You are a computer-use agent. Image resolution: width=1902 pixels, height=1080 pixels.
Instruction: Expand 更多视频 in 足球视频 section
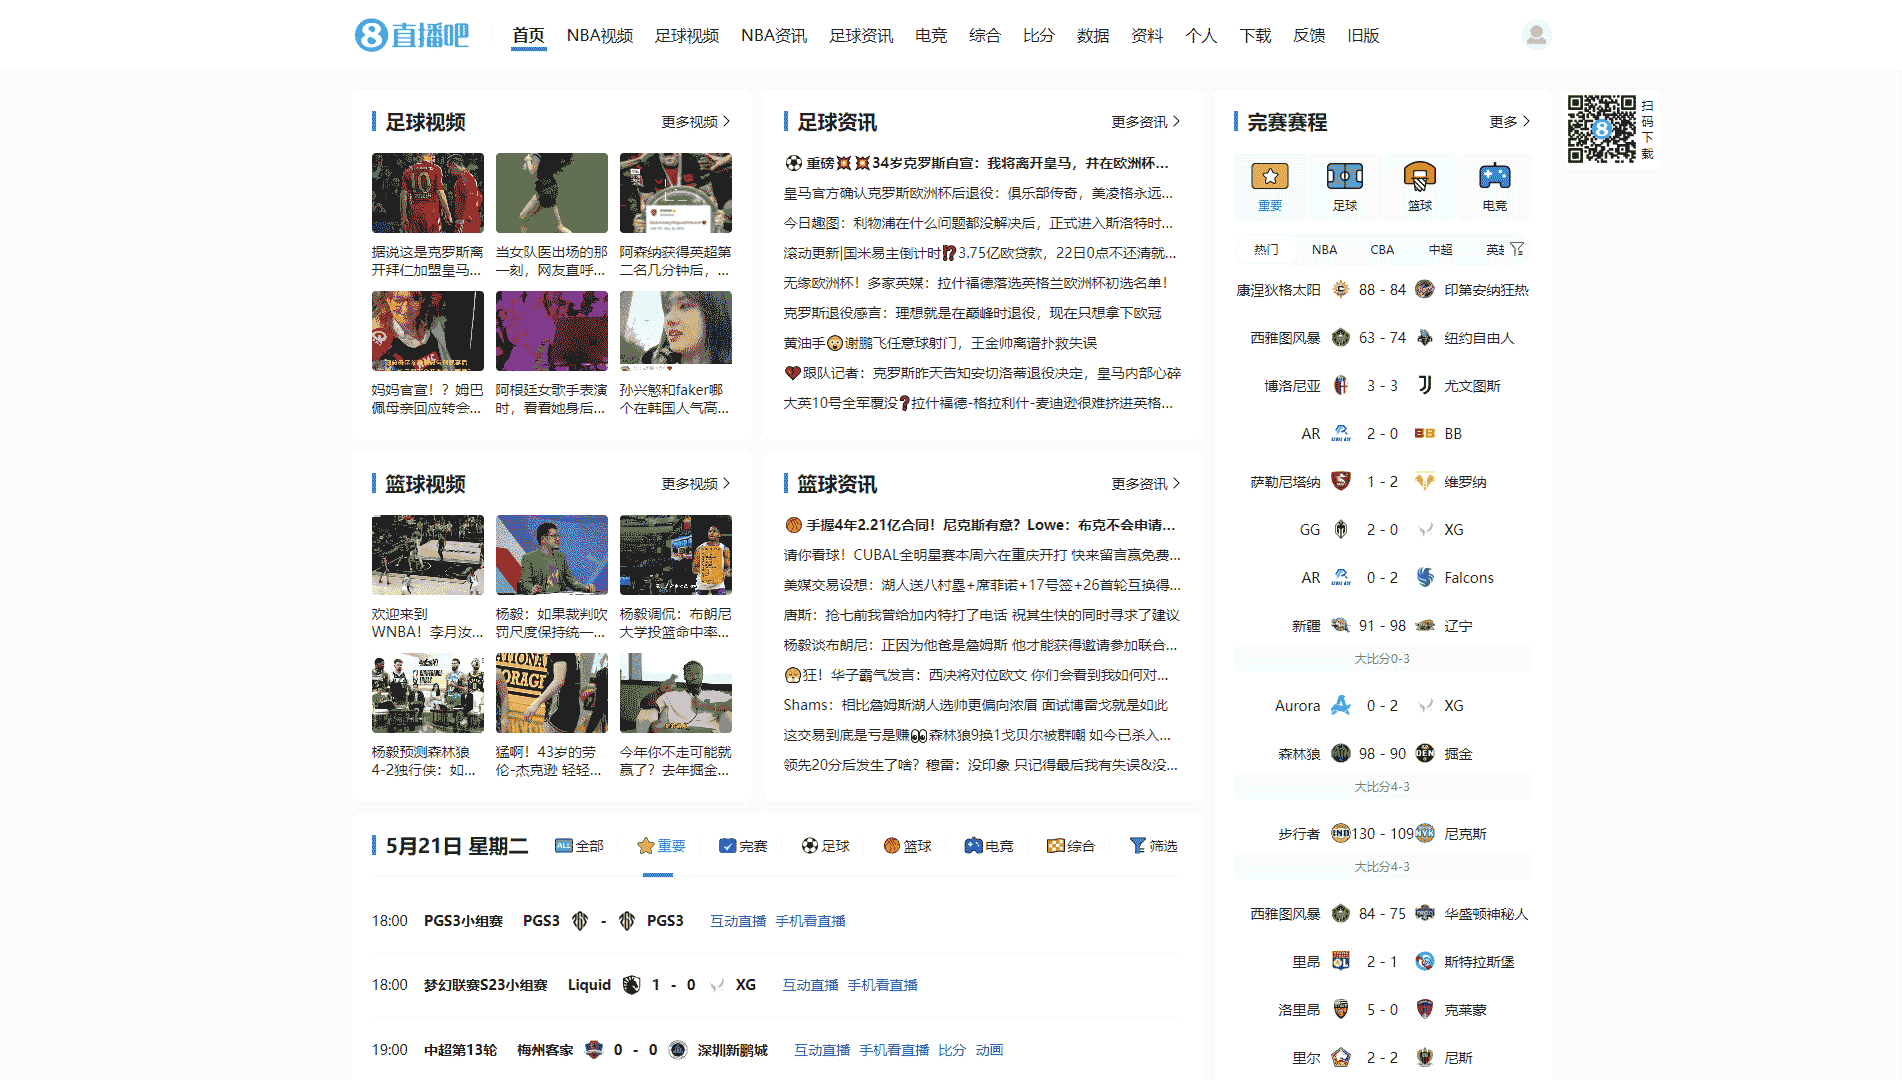(696, 122)
